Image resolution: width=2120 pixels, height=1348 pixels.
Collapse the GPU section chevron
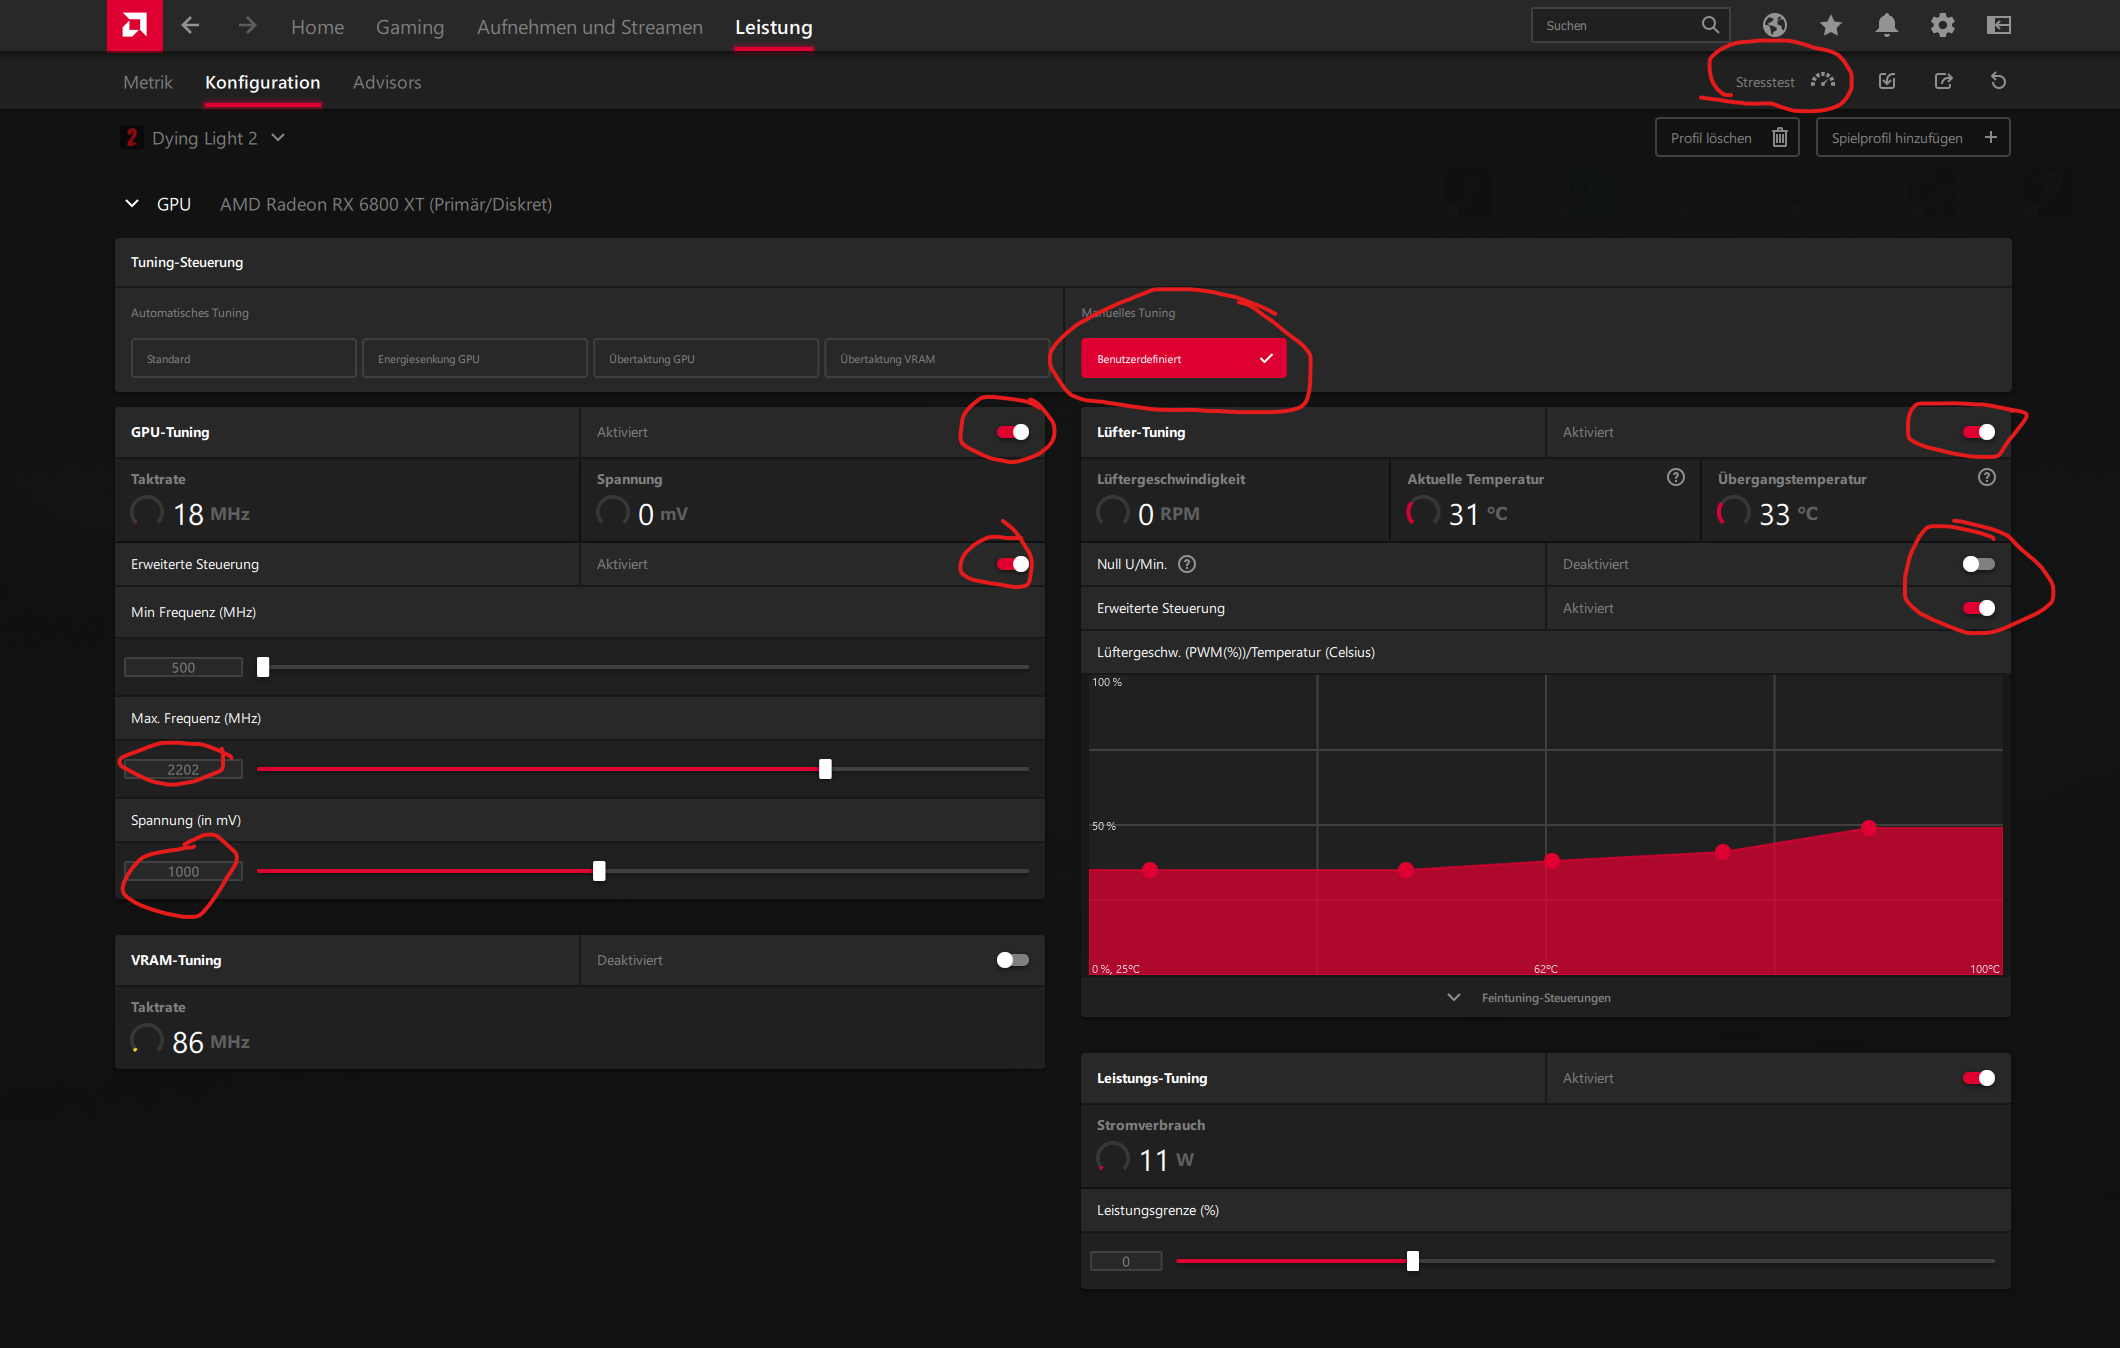coord(132,204)
